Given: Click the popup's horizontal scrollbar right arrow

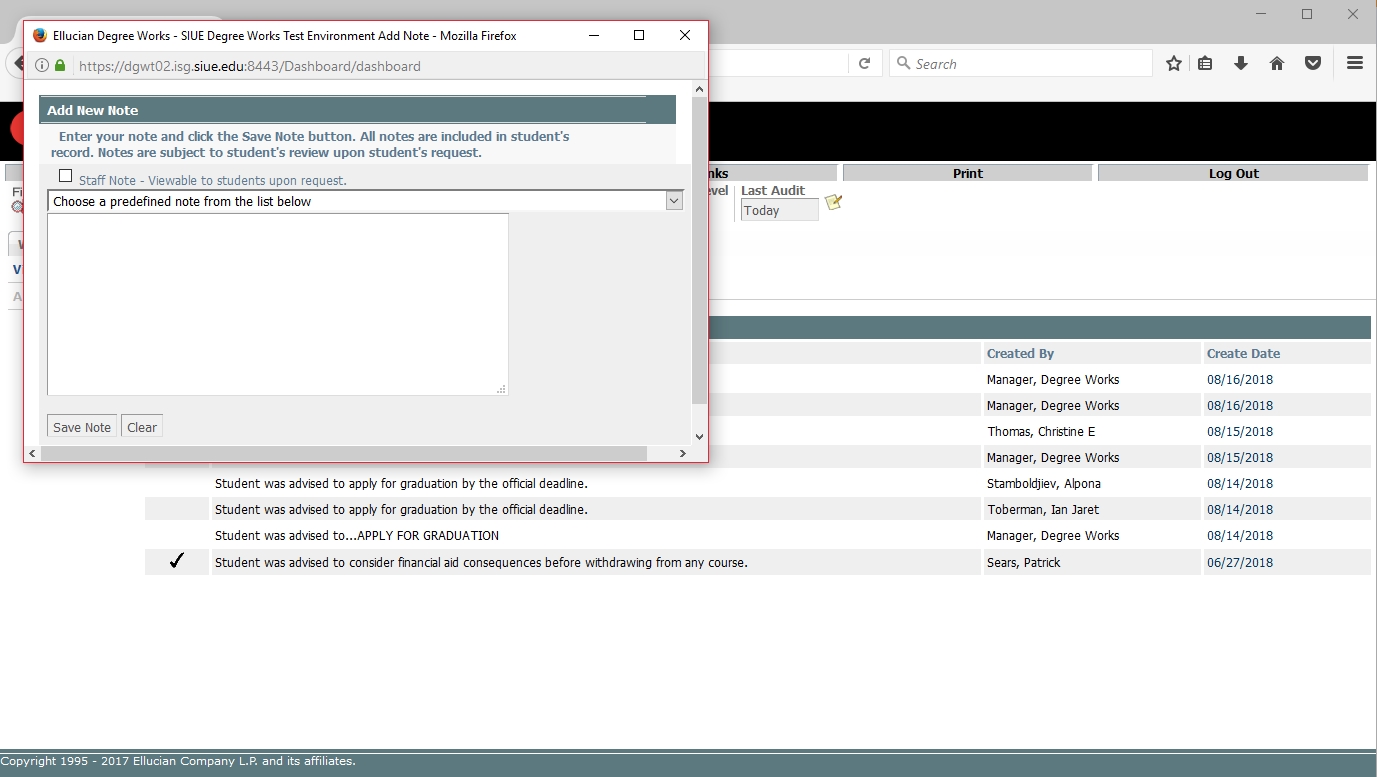Looking at the screenshot, I should point(683,454).
